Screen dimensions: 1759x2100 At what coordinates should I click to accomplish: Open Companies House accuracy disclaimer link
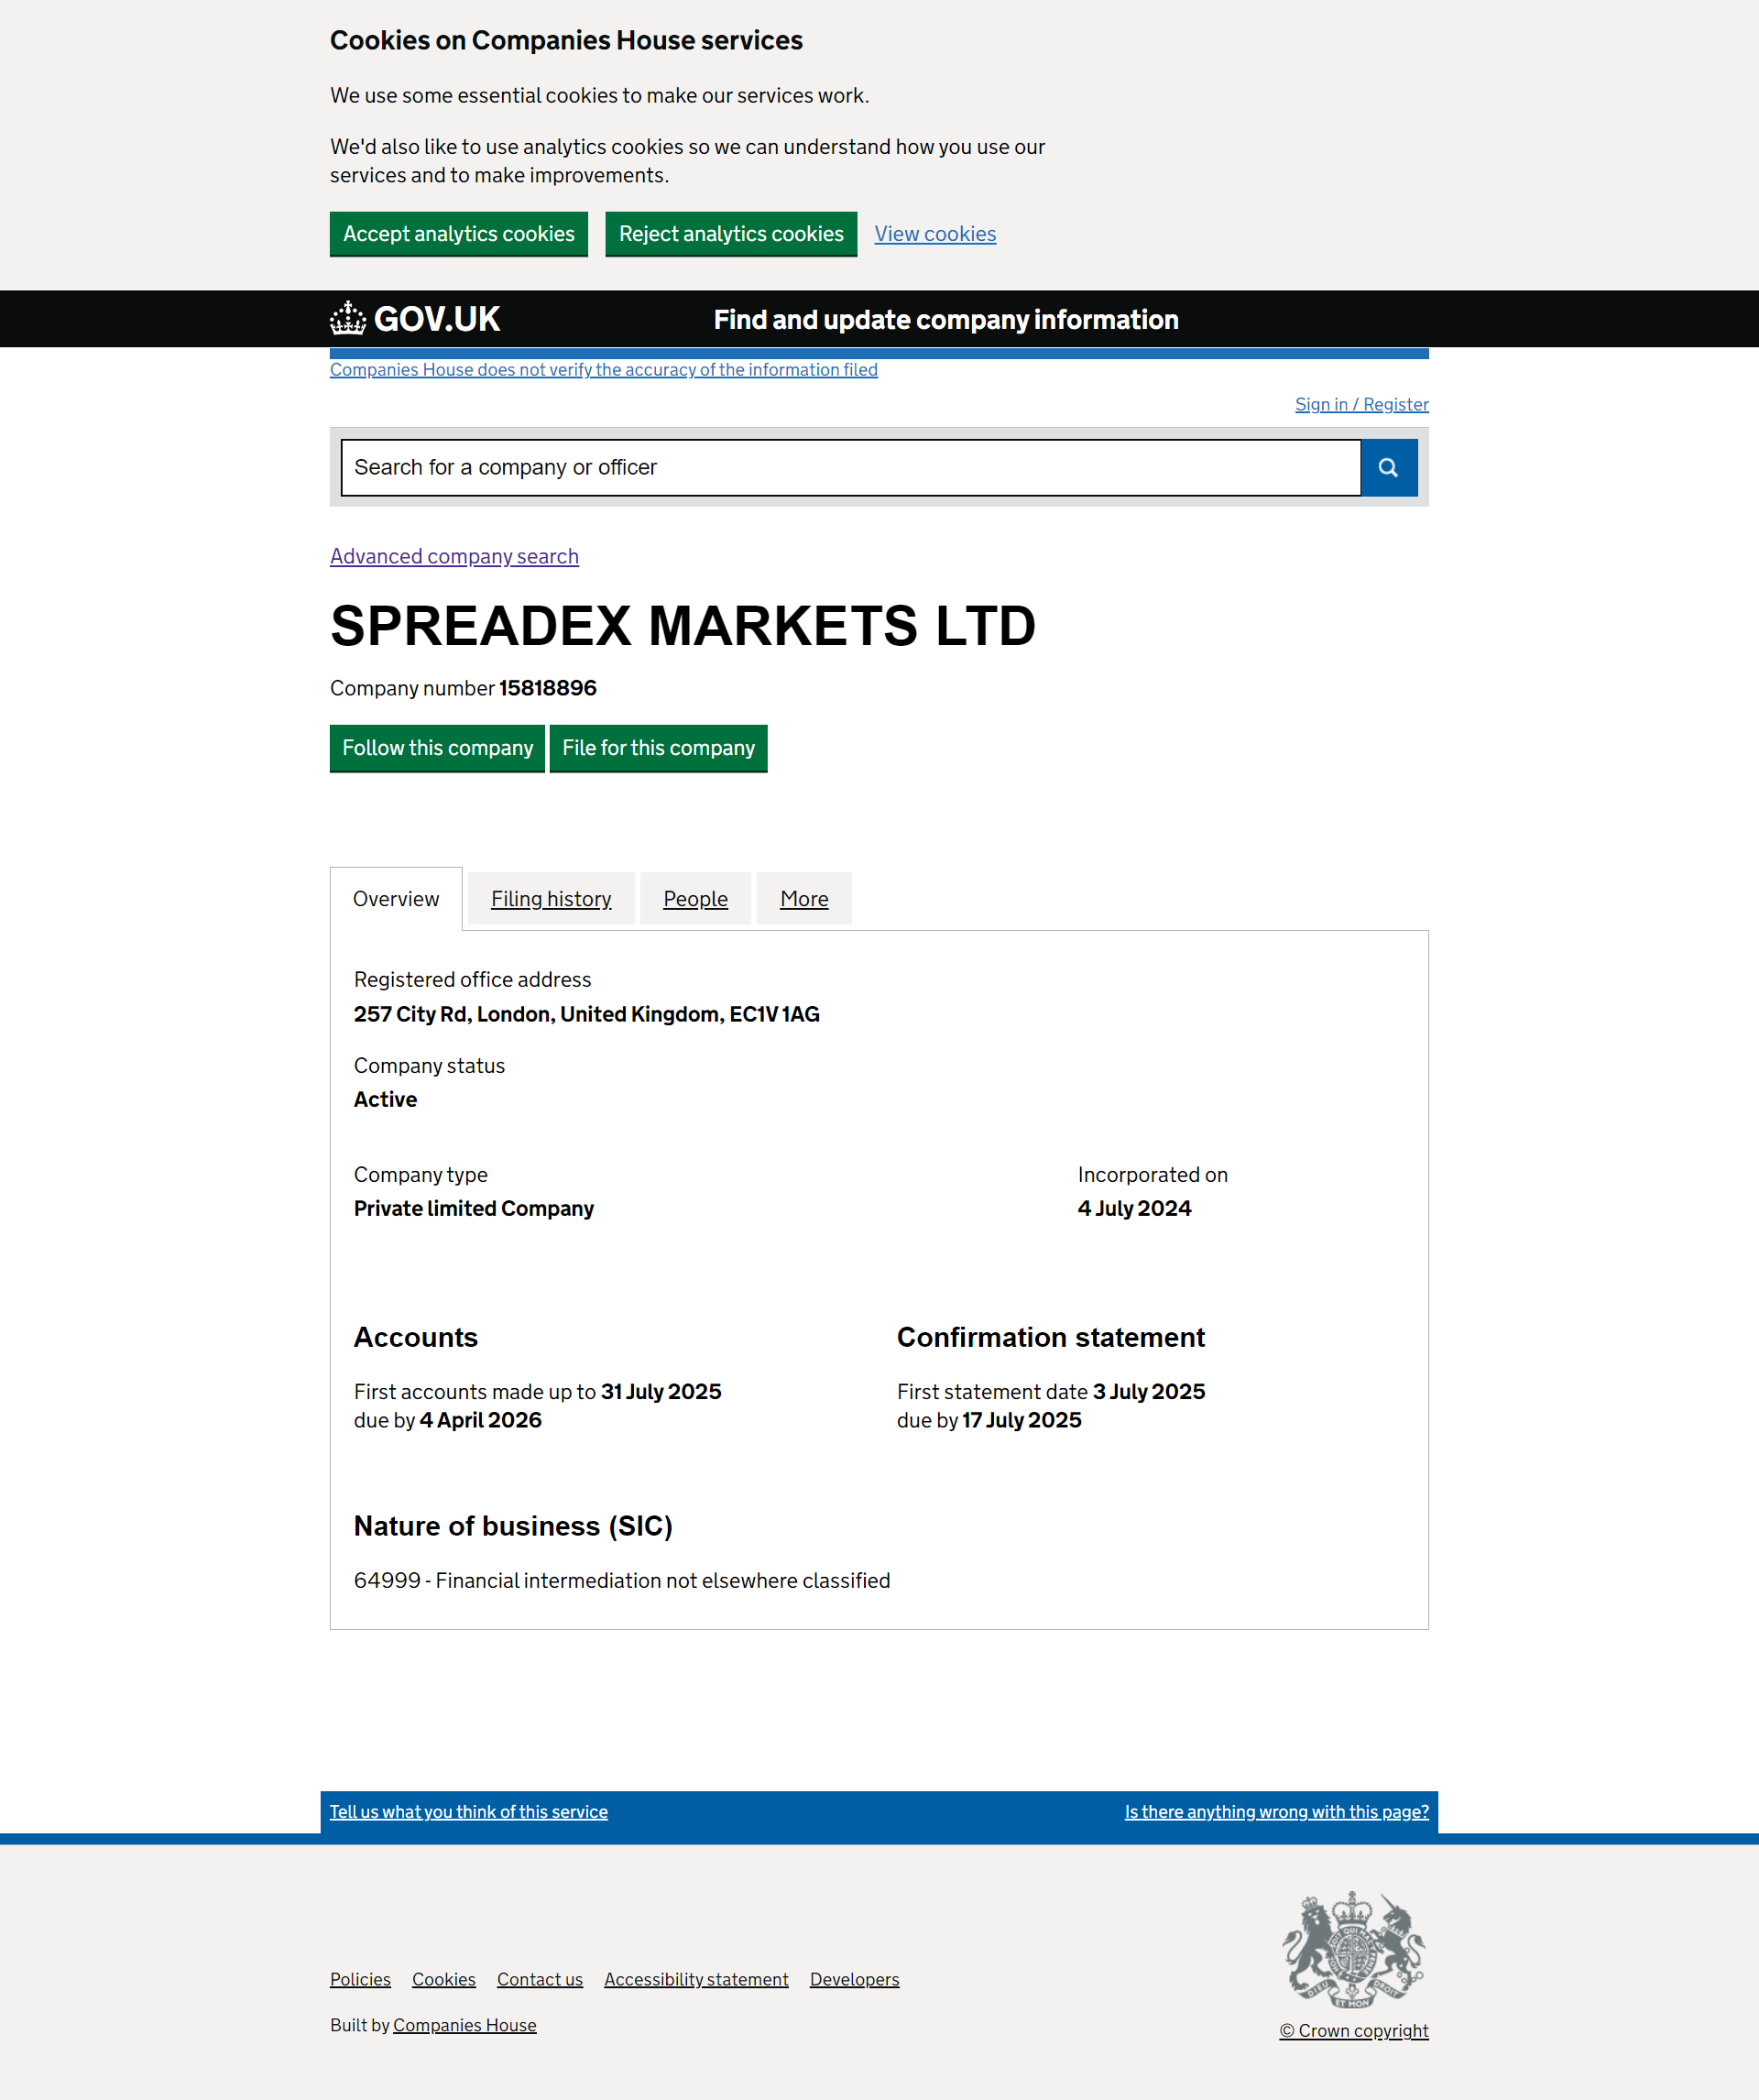tap(604, 369)
